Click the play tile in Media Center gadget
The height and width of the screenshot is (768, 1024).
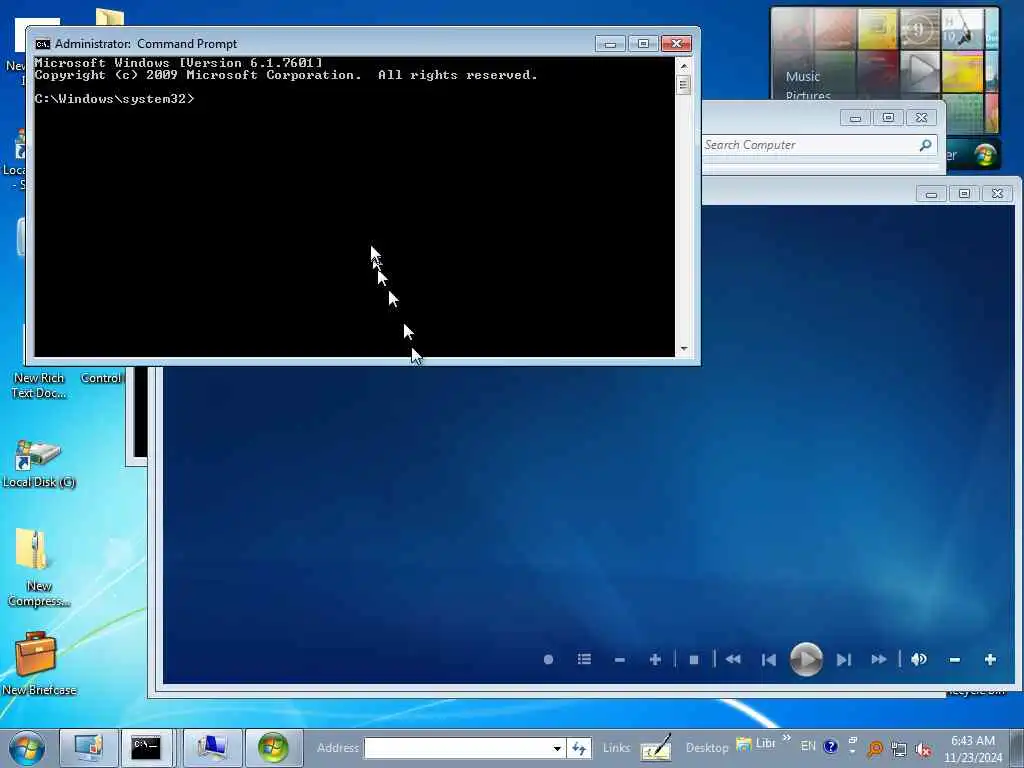click(x=920, y=71)
